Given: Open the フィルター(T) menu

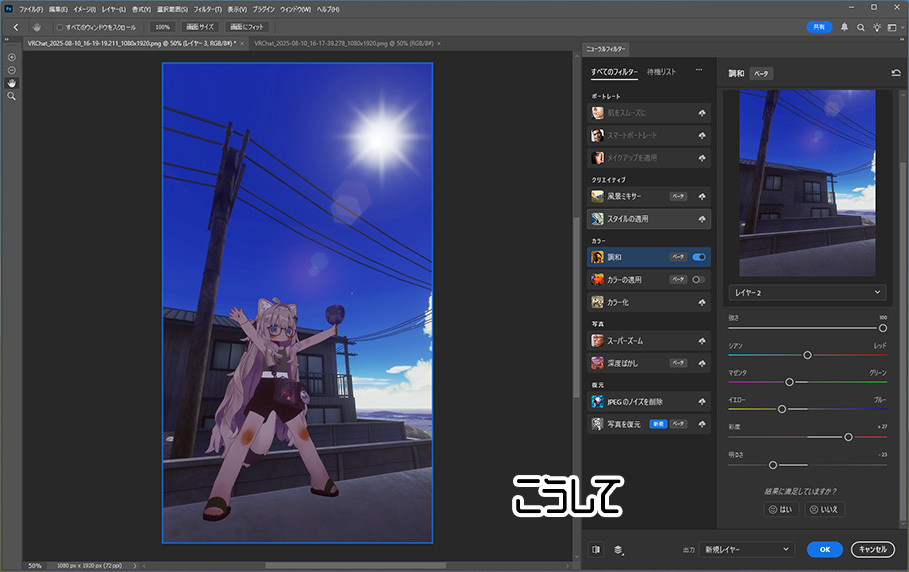Looking at the screenshot, I should [x=208, y=9].
